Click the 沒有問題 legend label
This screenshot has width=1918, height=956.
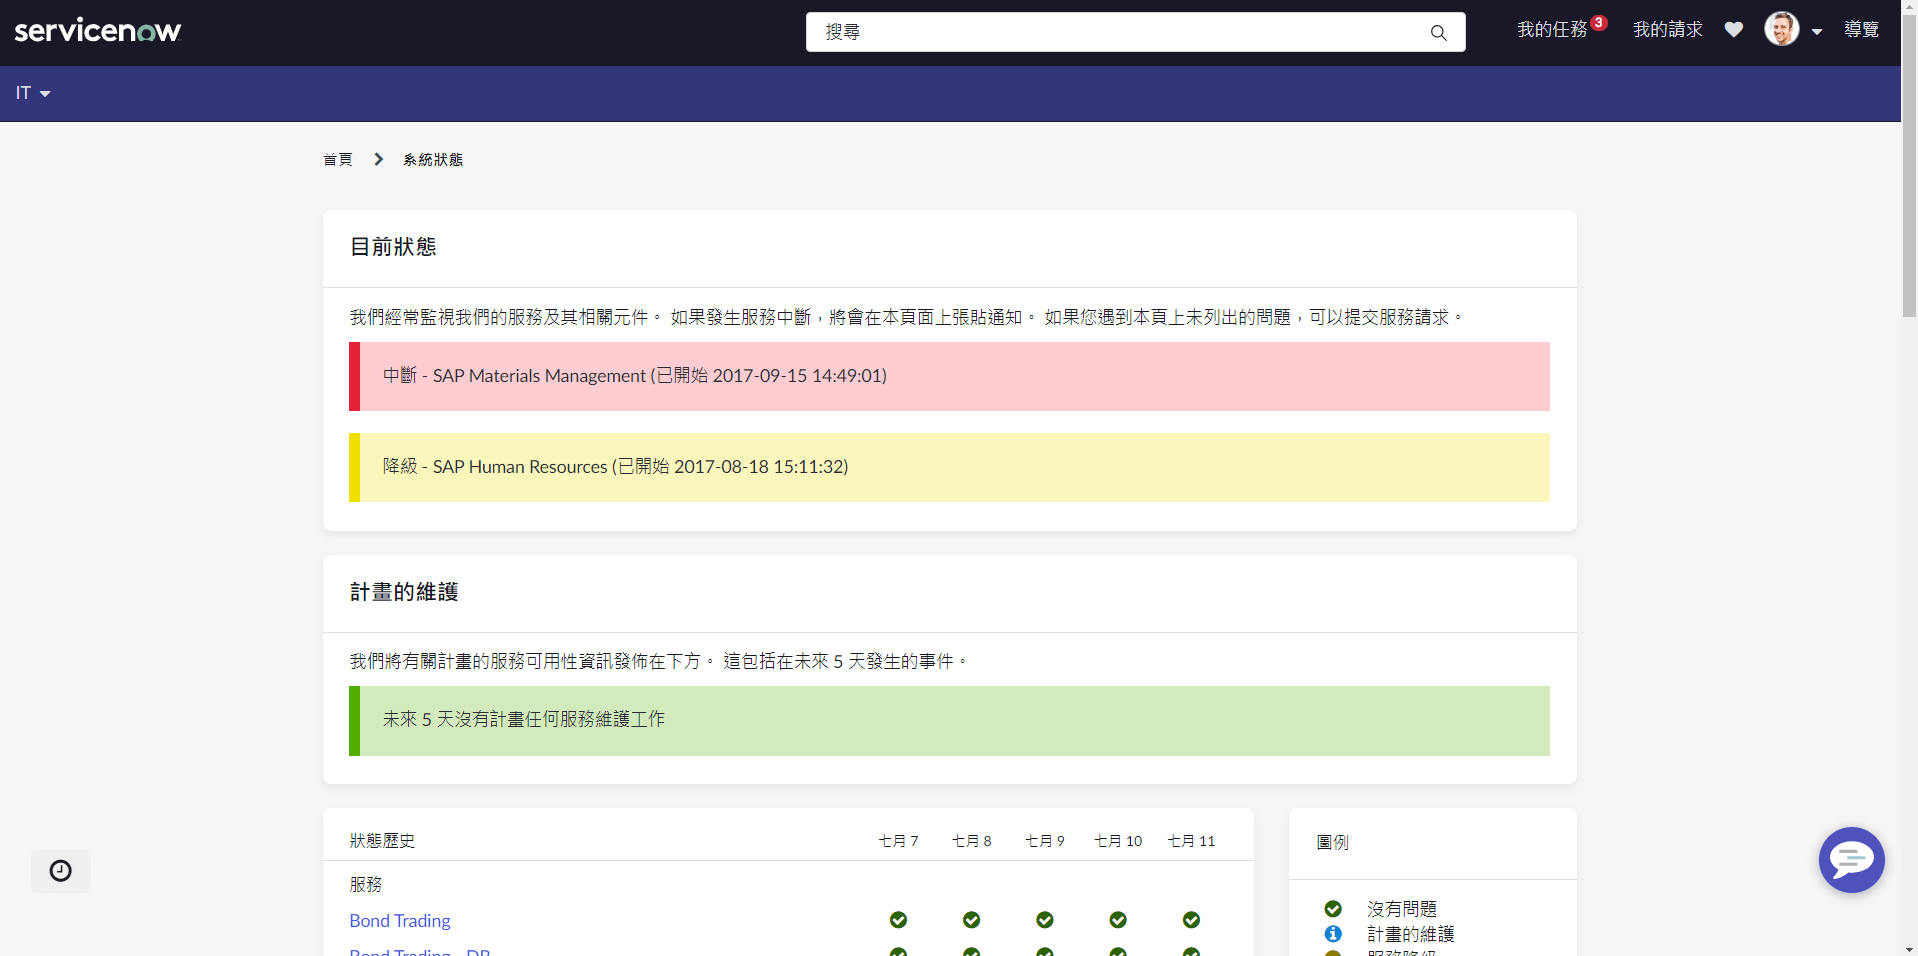tap(1402, 909)
